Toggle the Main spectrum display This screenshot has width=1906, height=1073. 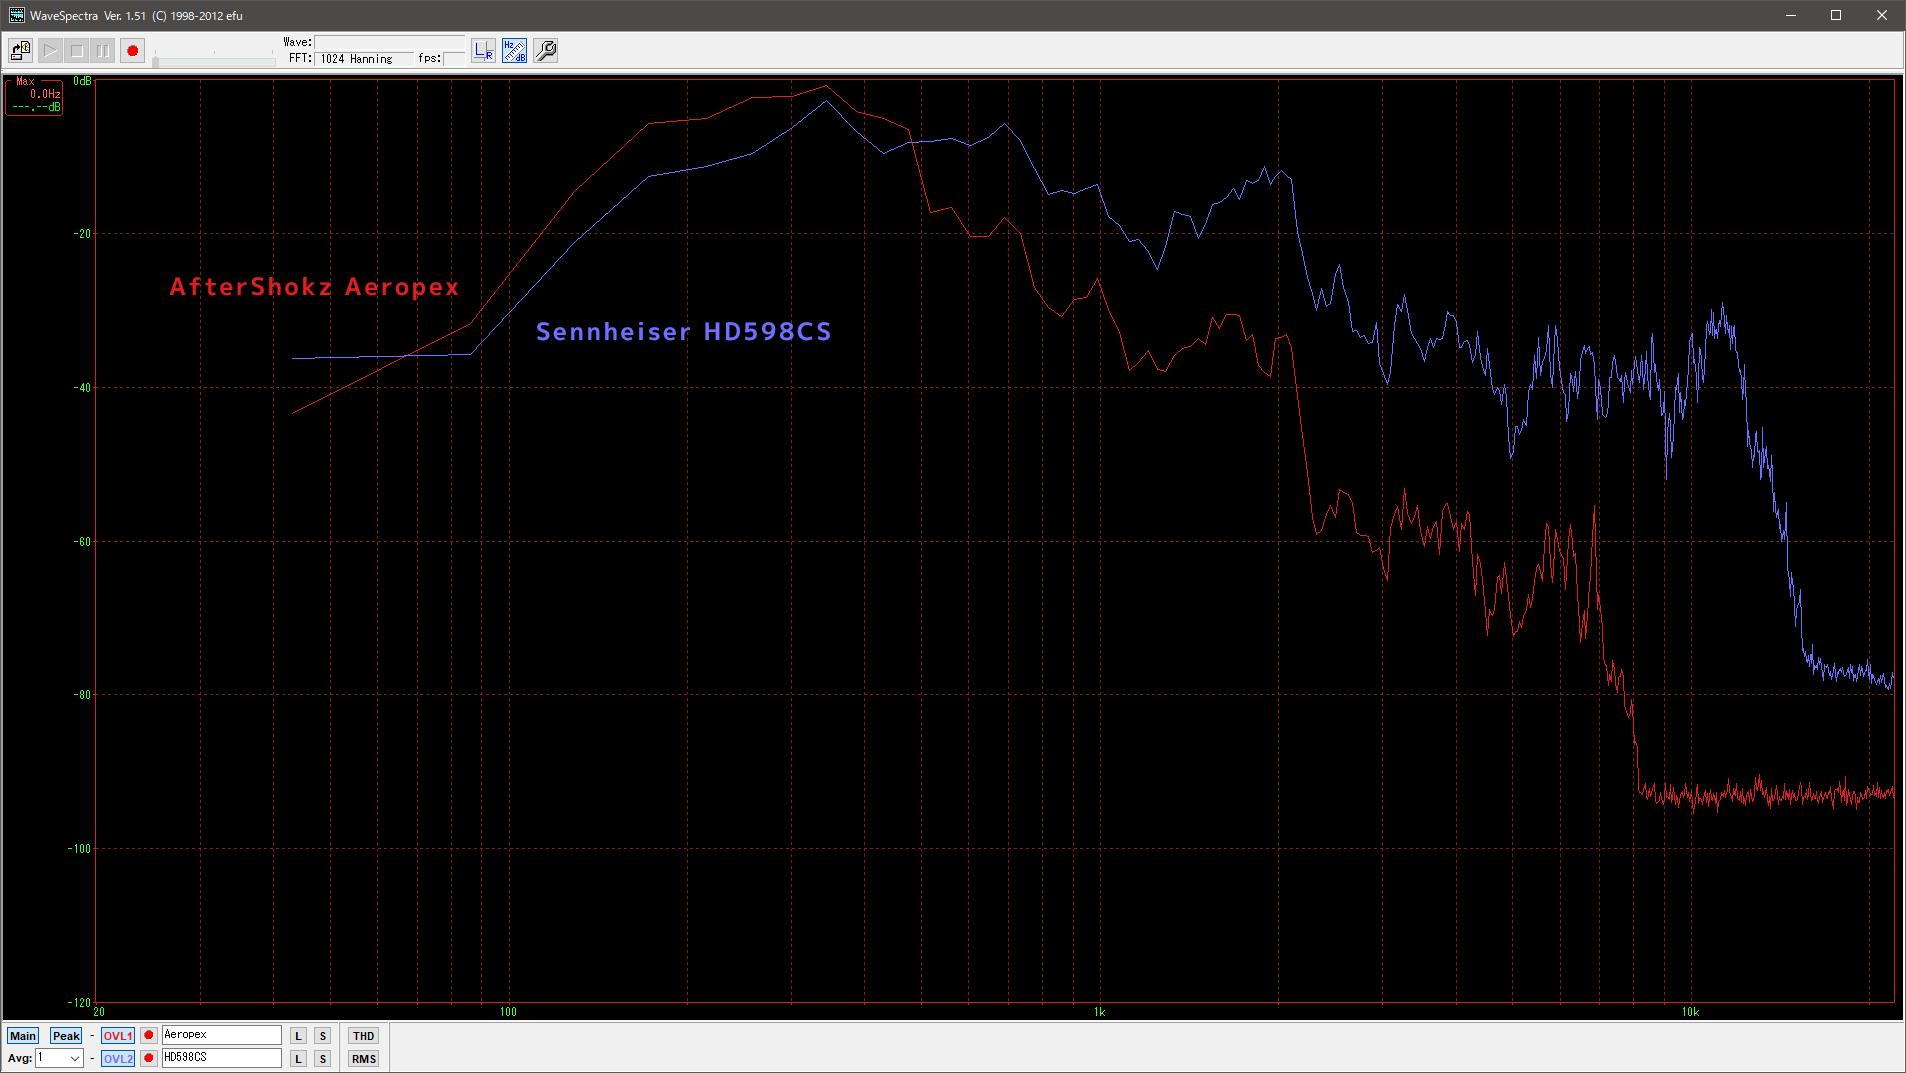click(22, 1036)
